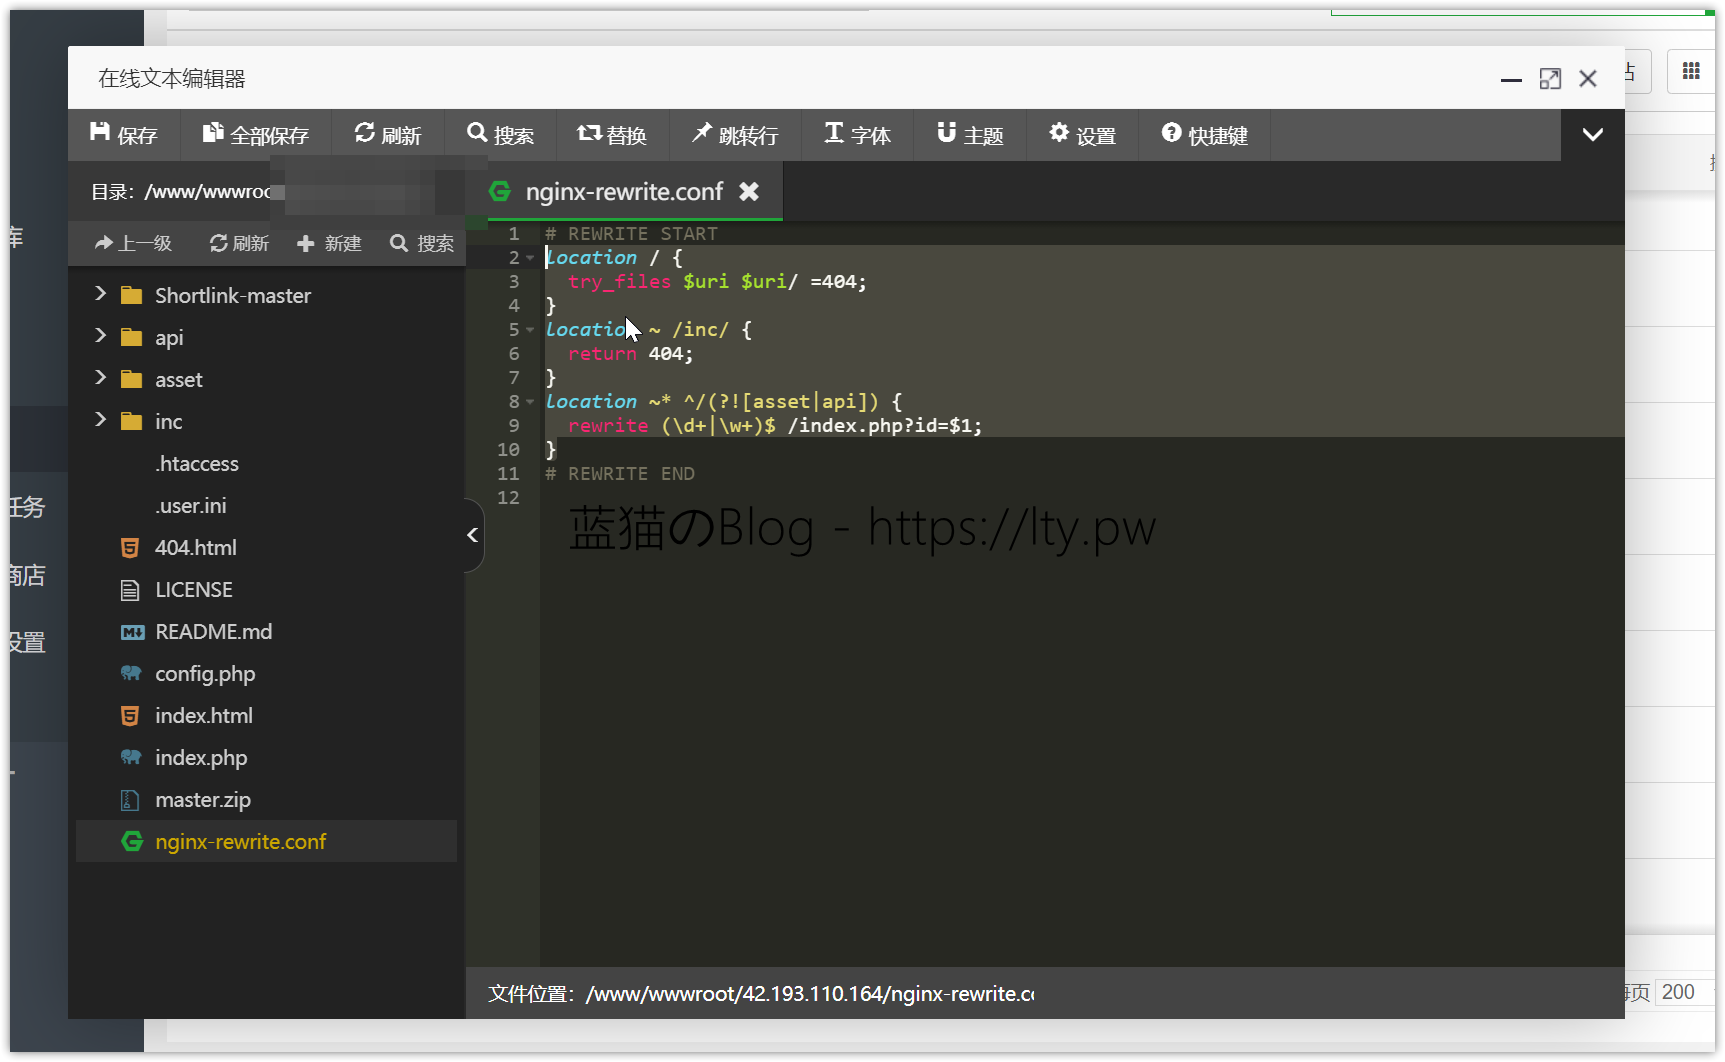
Task: Open config.php in the file tree
Action: [205, 674]
